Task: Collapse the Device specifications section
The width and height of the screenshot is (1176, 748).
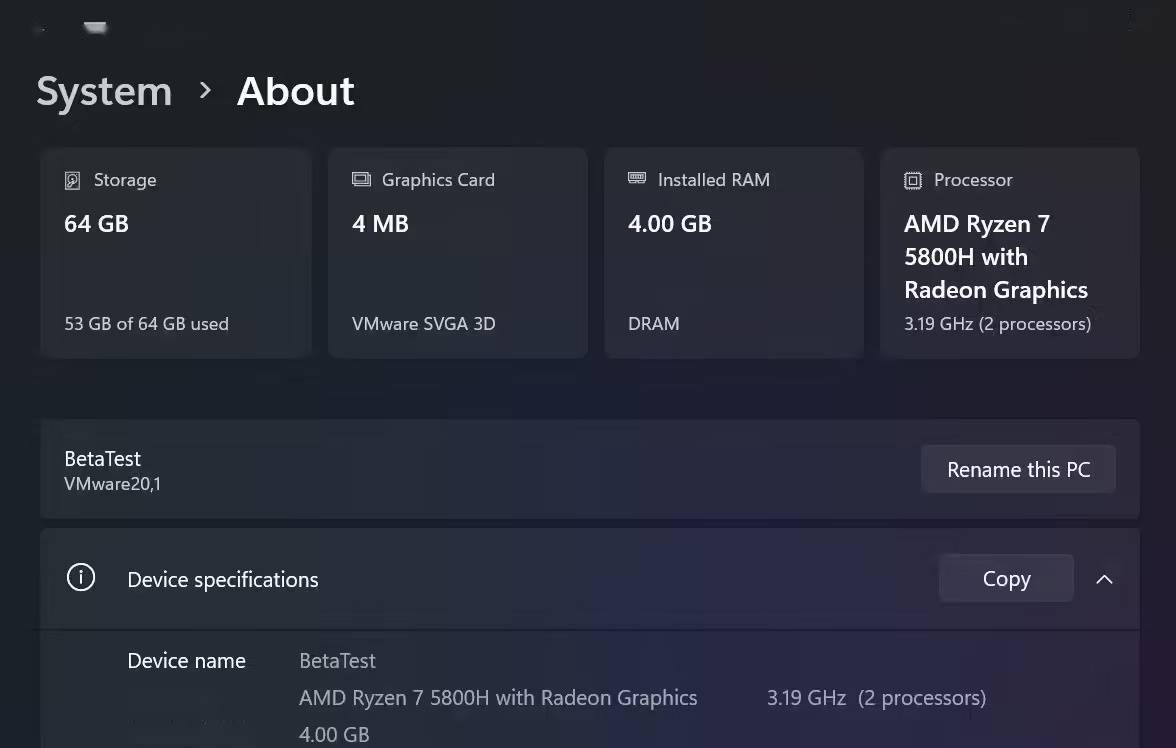Action: 1104,579
